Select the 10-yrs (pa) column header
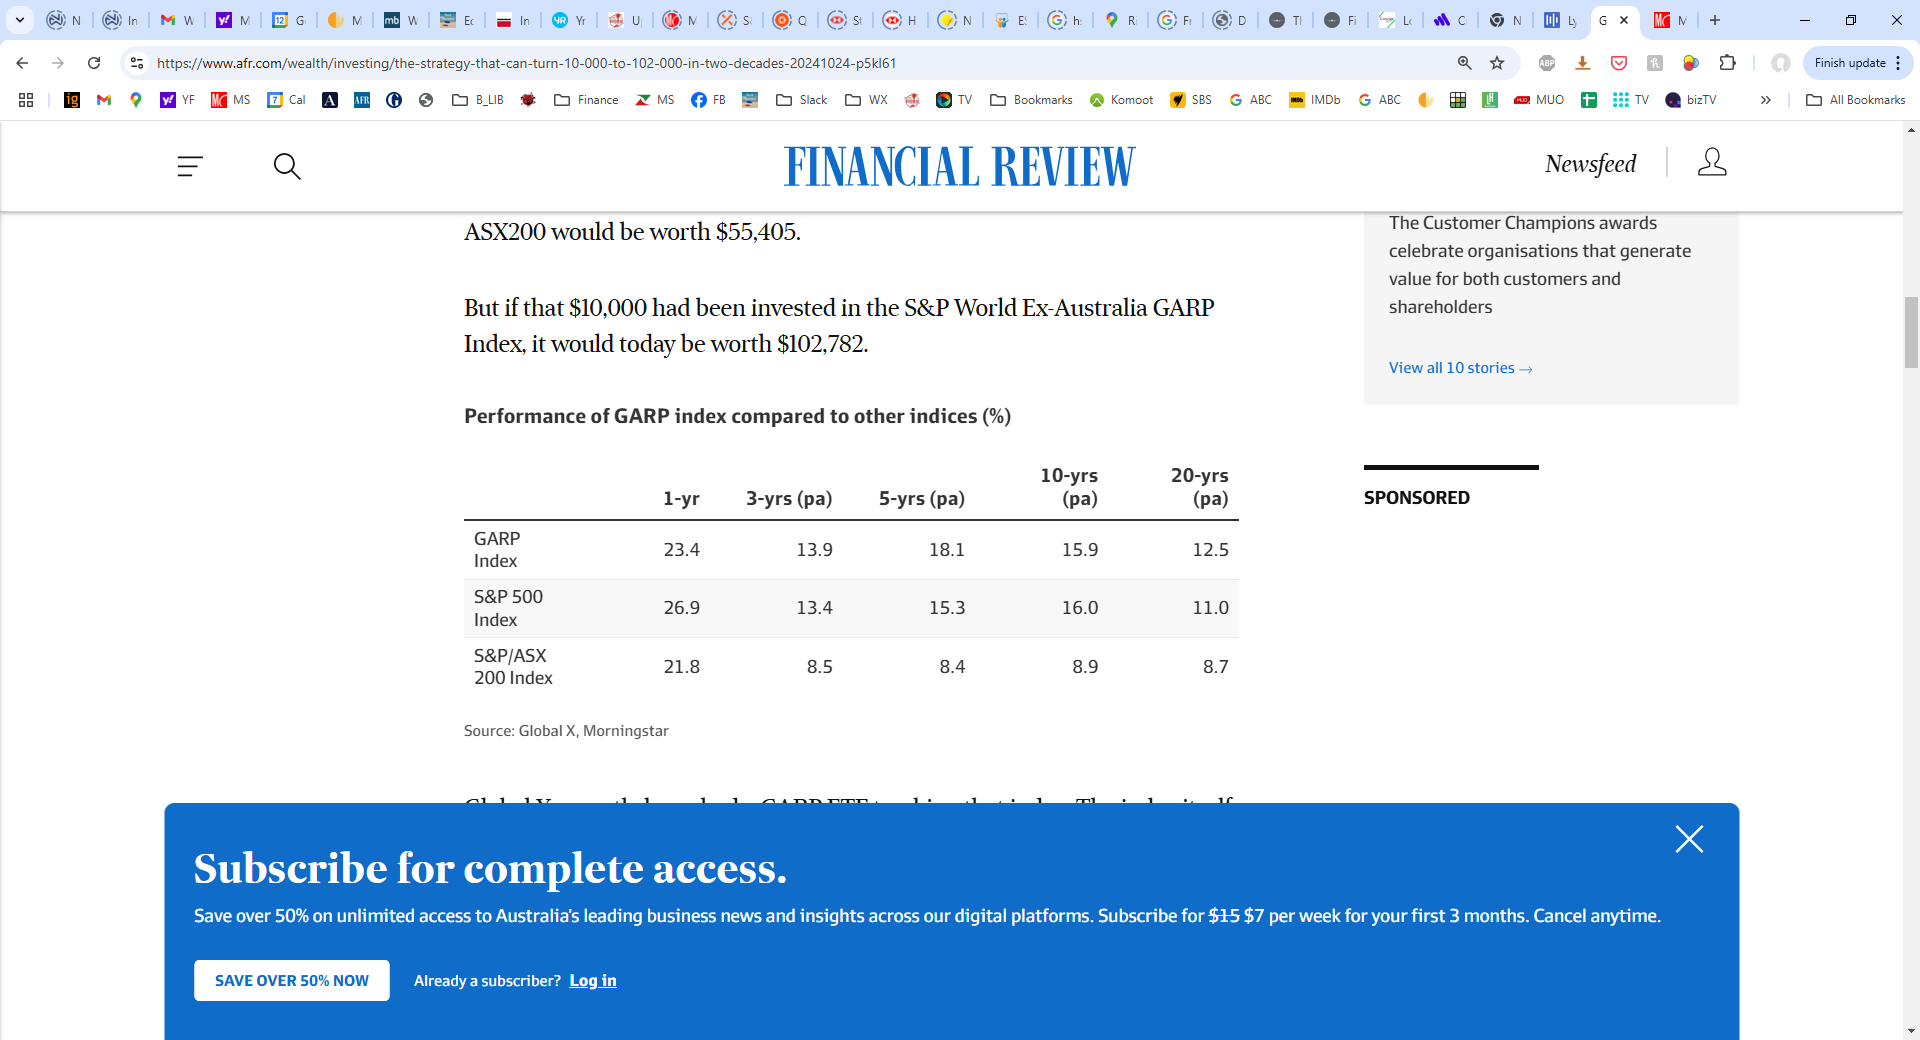1920x1040 pixels. tap(1069, 487)
